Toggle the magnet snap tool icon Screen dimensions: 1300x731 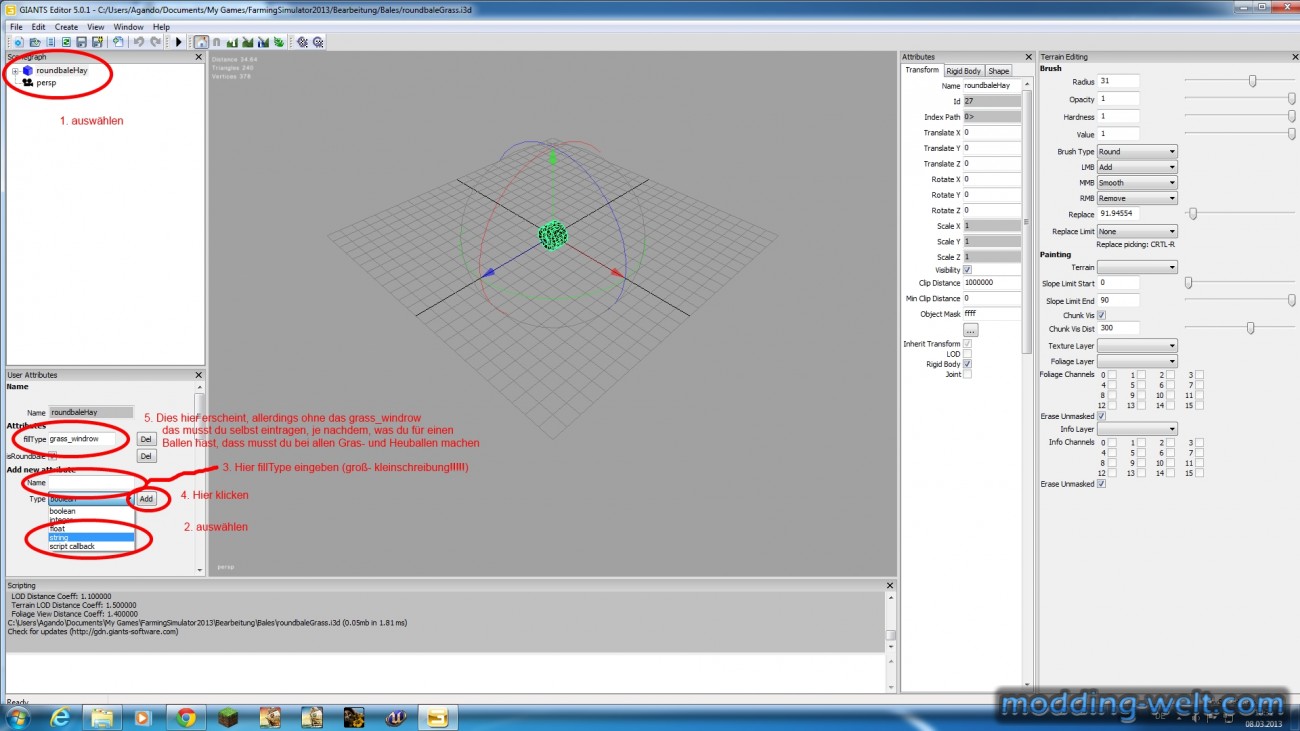point(216,42)
